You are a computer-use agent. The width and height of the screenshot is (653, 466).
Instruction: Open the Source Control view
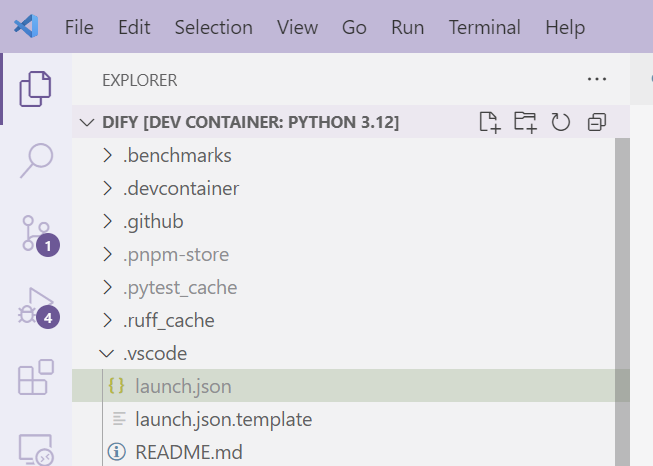(x=37, y=233)
